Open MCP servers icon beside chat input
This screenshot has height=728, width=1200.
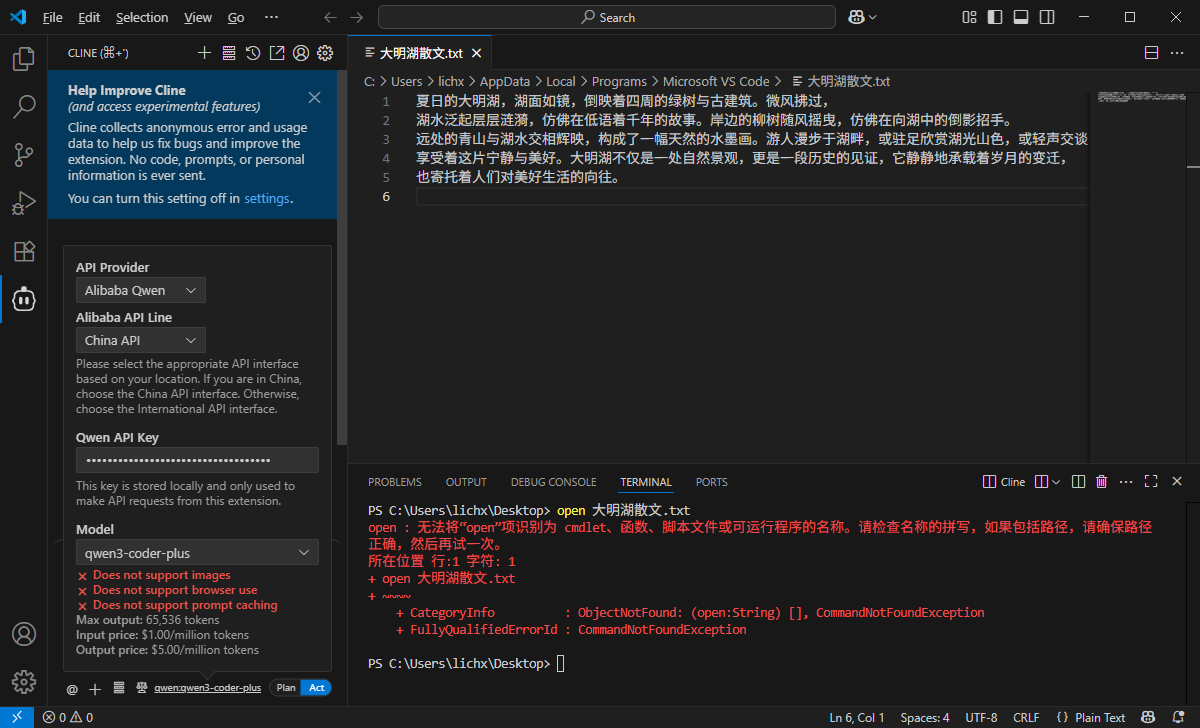[118, 688]
